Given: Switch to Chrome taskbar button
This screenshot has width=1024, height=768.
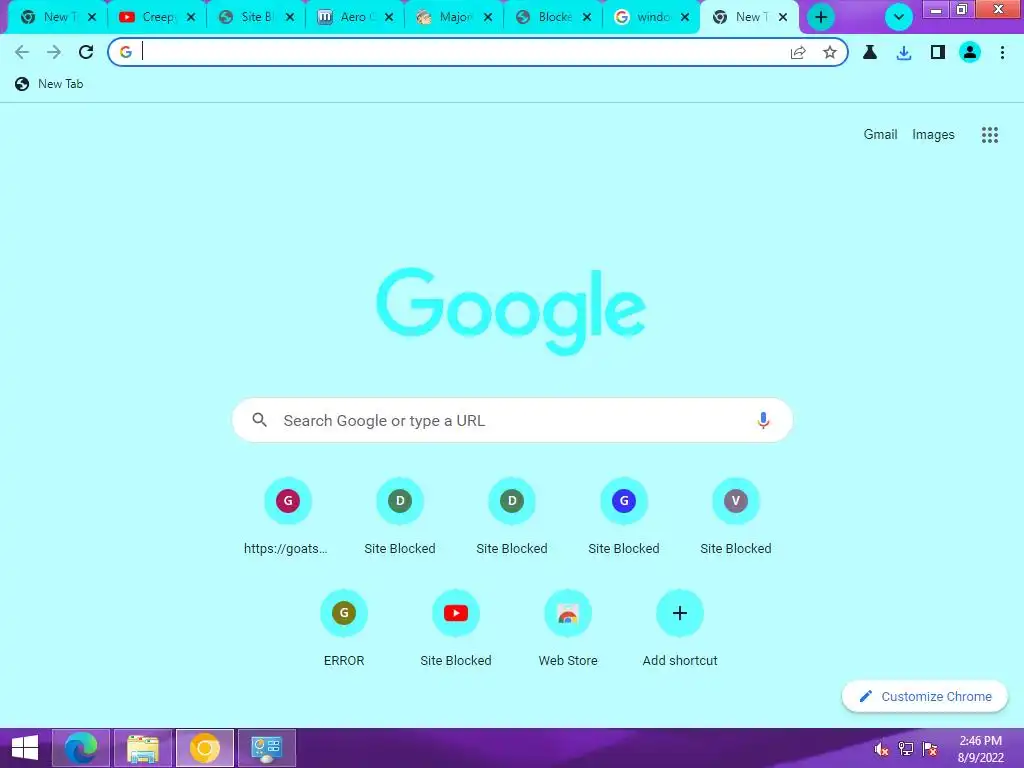Looking at the screenshot, I should pos(204,748).
